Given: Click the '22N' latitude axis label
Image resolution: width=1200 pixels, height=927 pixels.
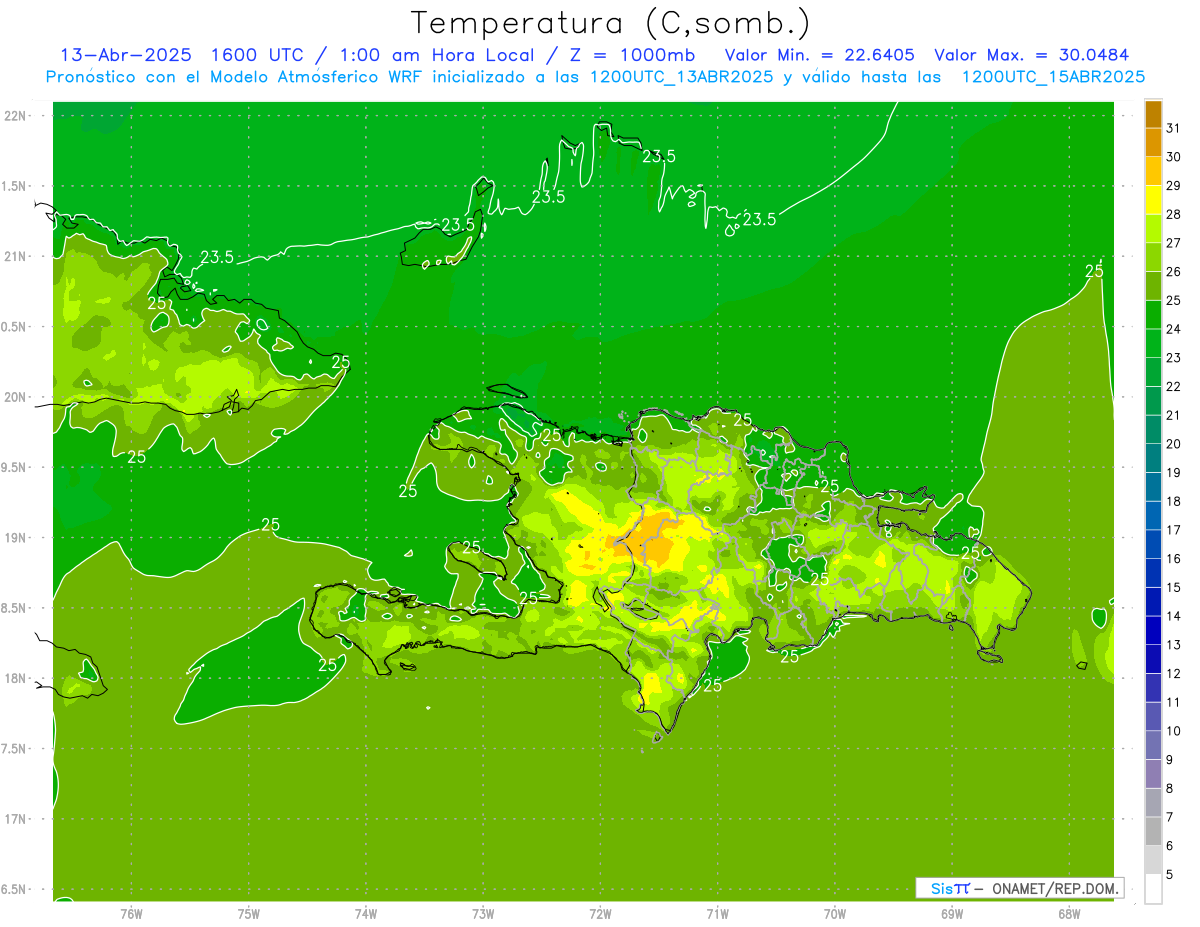Looking at the screenshot, I should tap(17, 116).
